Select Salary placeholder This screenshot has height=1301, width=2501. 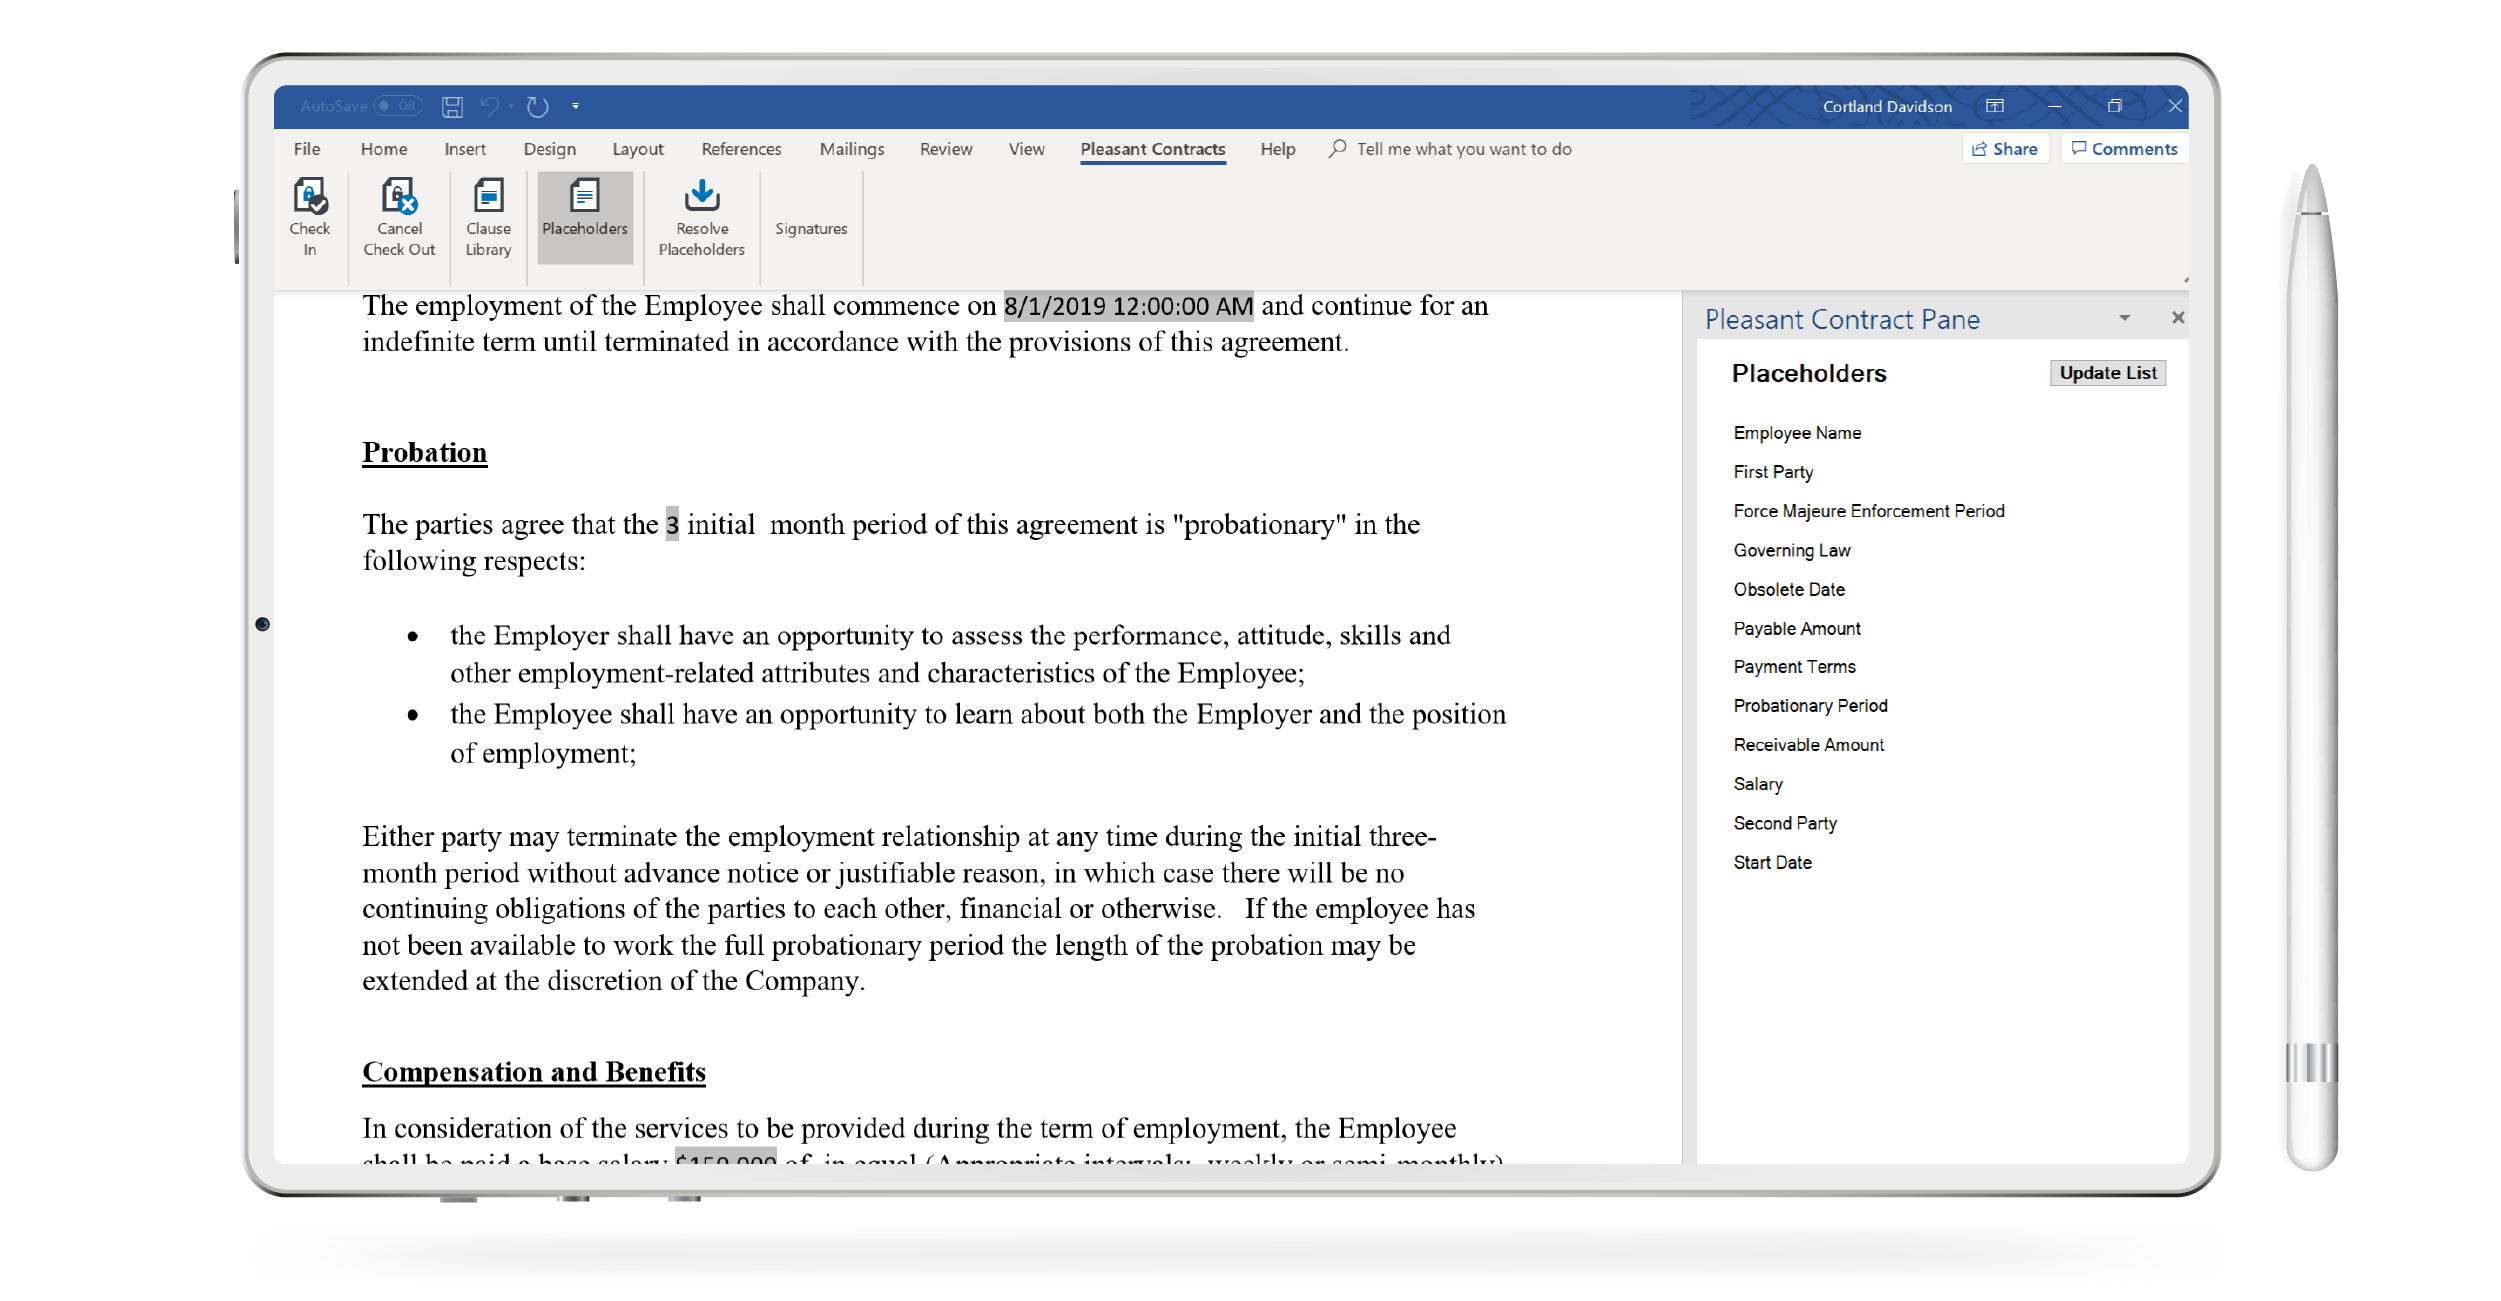tap(1758, 784)
